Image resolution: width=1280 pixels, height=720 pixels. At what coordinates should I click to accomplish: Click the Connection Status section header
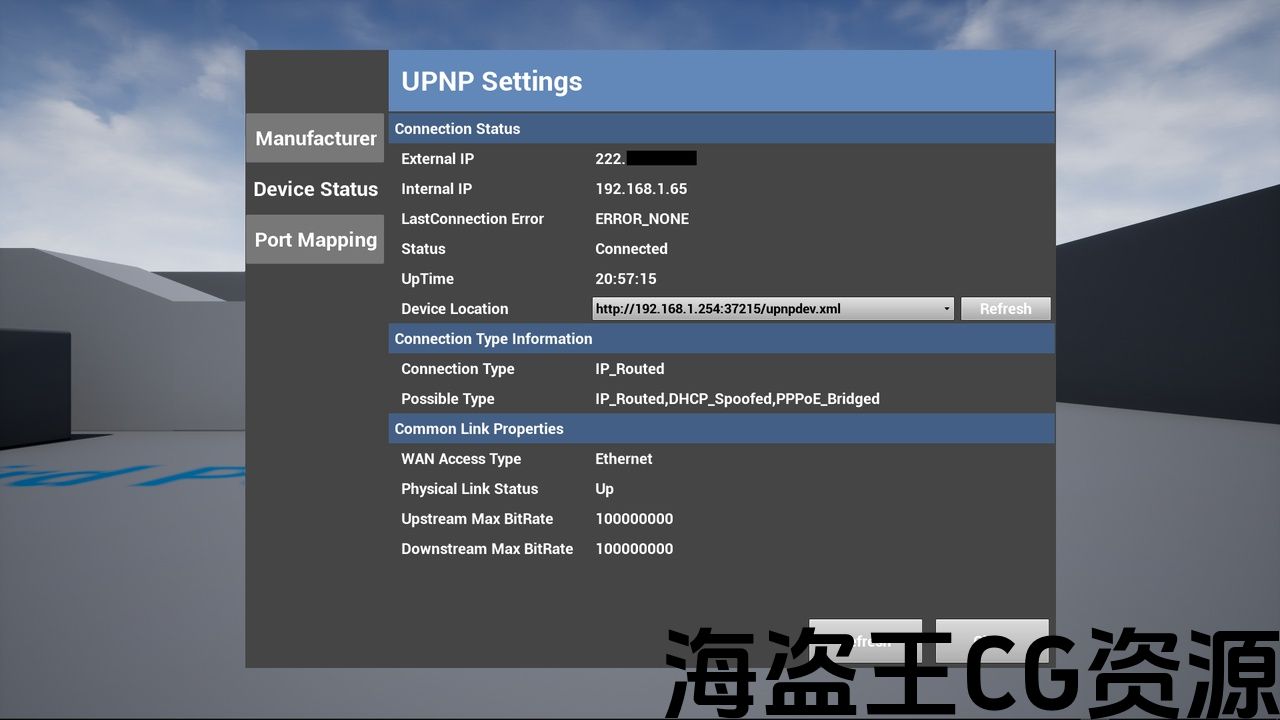pyautogui.click(x=720, y=129)
